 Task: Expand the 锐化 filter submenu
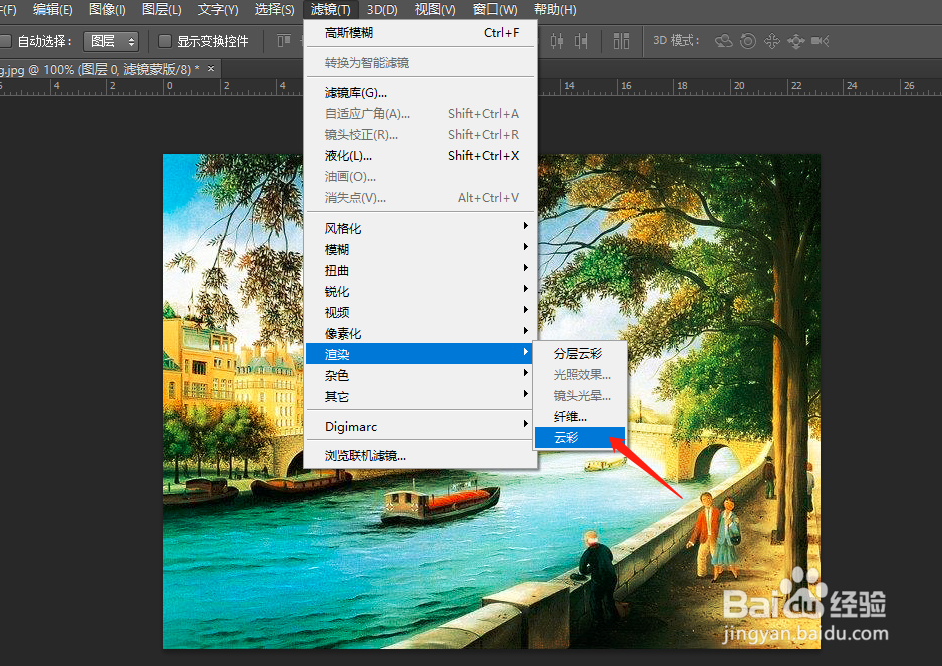point(420,291)
